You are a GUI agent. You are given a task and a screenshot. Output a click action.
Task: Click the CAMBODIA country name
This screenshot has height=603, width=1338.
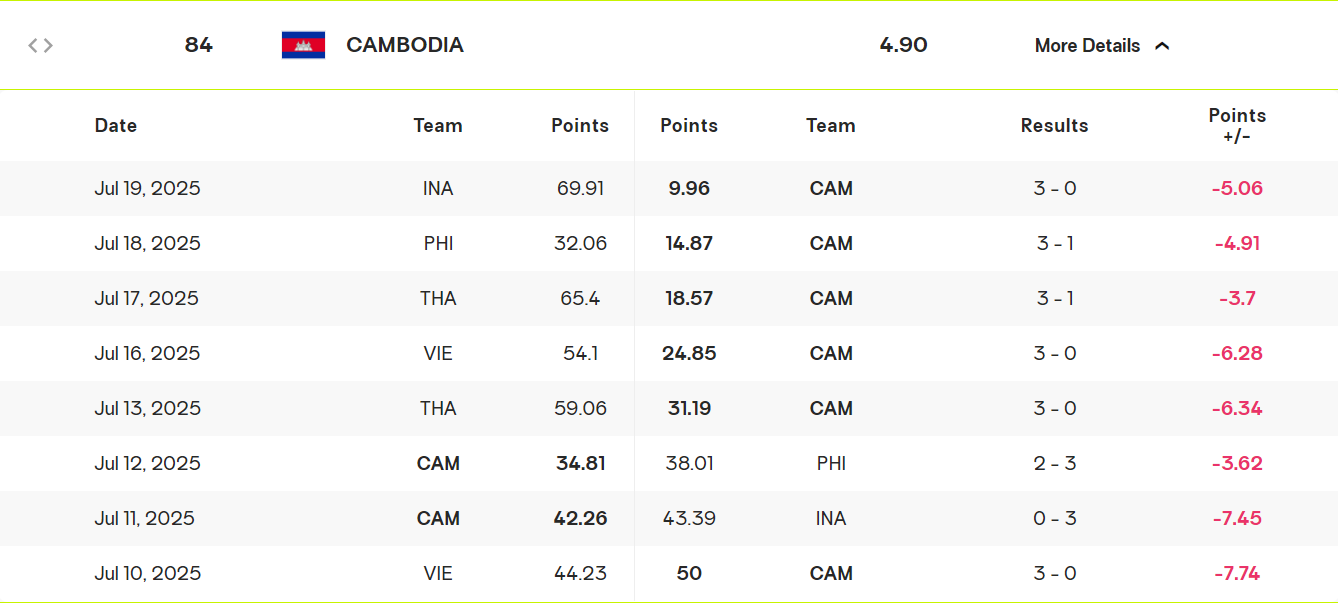coord(405,45)
